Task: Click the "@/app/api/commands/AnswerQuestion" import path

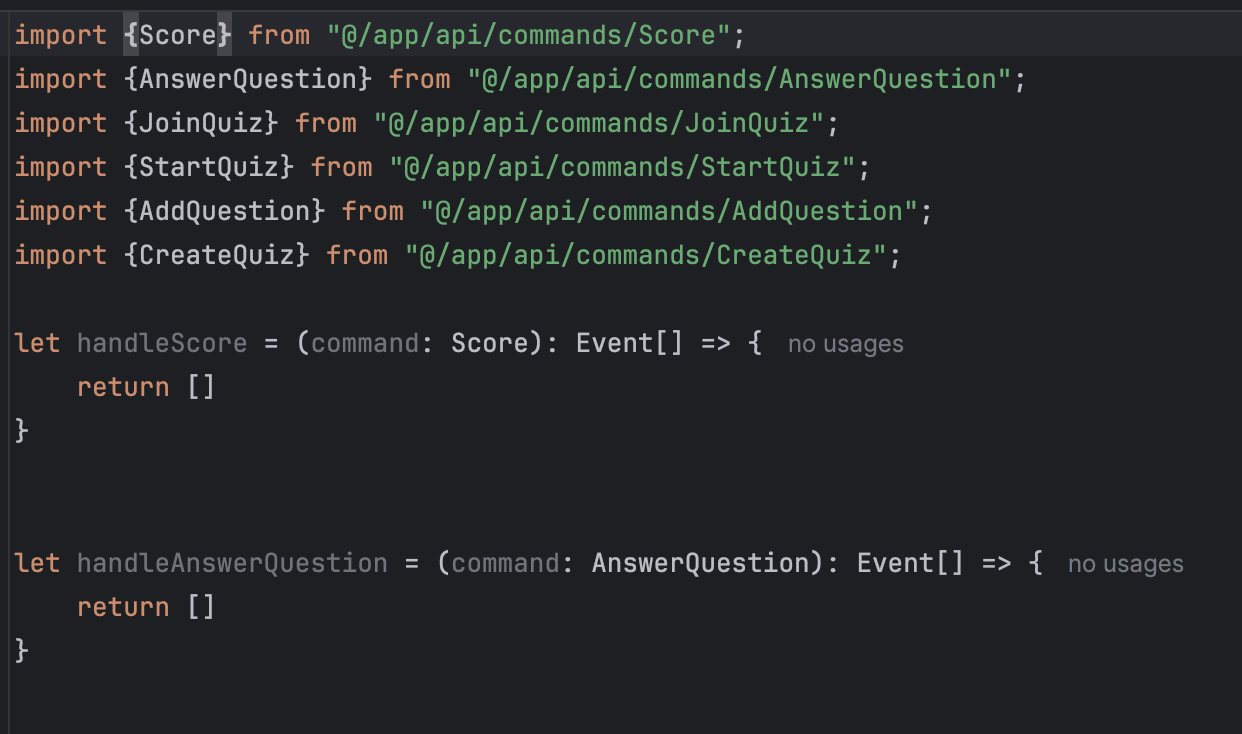Action: tap(740, 79)
